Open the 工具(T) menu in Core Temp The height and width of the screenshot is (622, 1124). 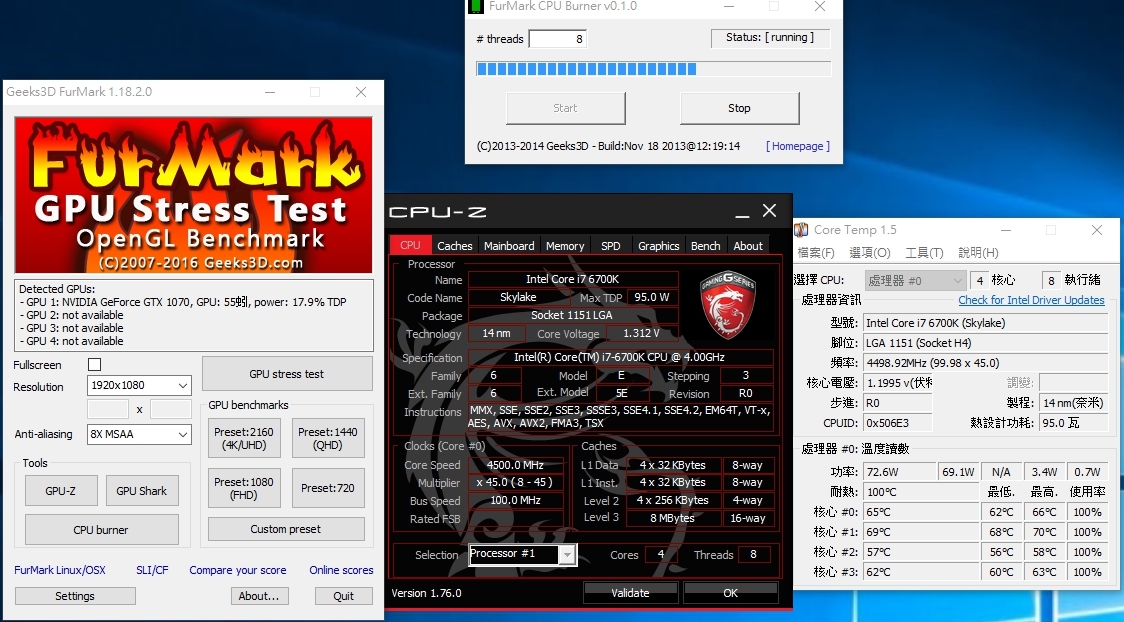(924, 253)
